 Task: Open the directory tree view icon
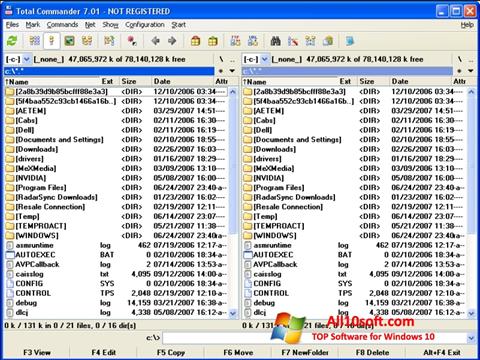[x=87, y=41]
